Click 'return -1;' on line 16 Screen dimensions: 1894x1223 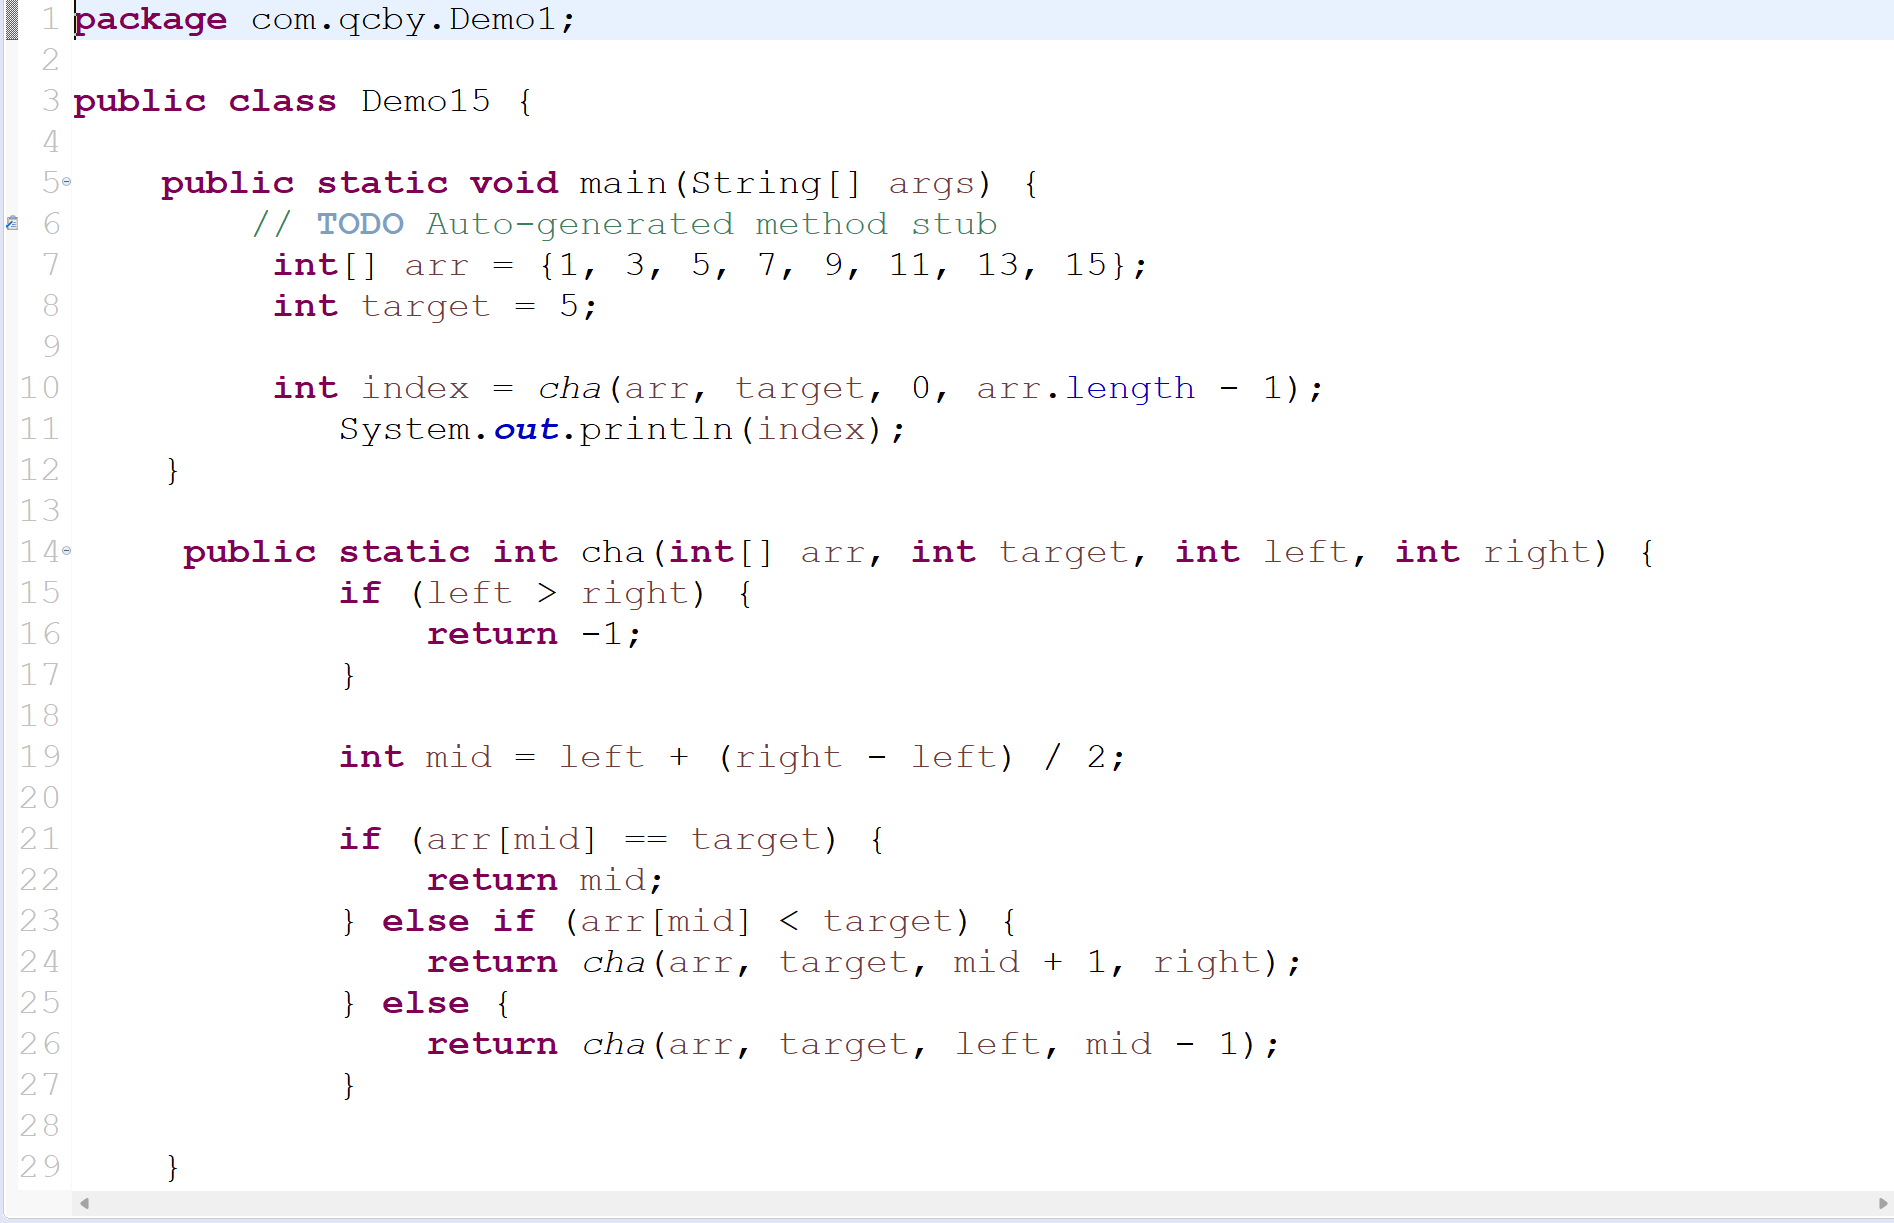point(534,634)
